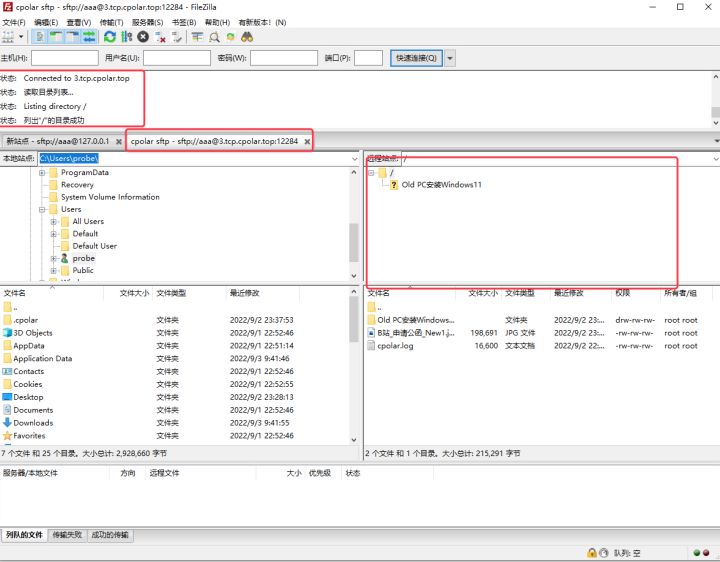This screenshot has width=720, height=562.
Task: Open the Site Manager toolbar icon
Action: [x=10, y=37]
